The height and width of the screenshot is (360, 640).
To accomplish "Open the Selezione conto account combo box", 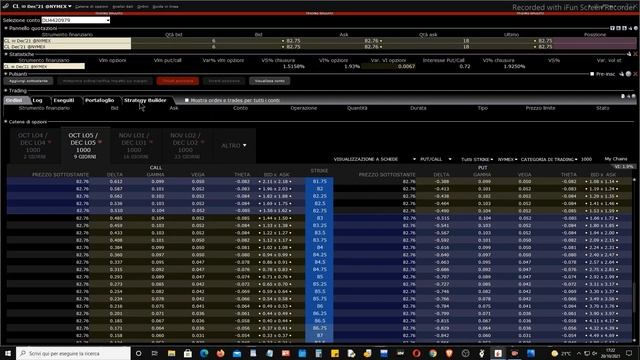I will click(76, 20).
